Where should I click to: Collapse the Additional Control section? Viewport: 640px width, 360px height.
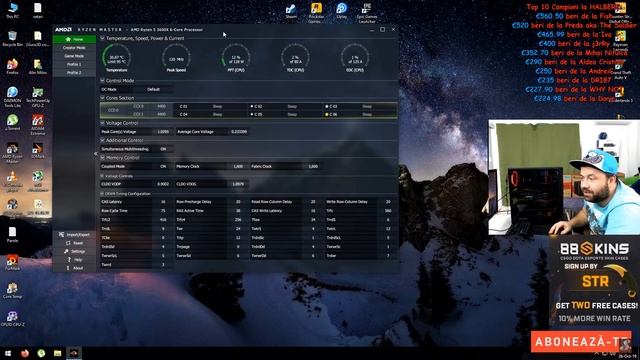[102, 140]
